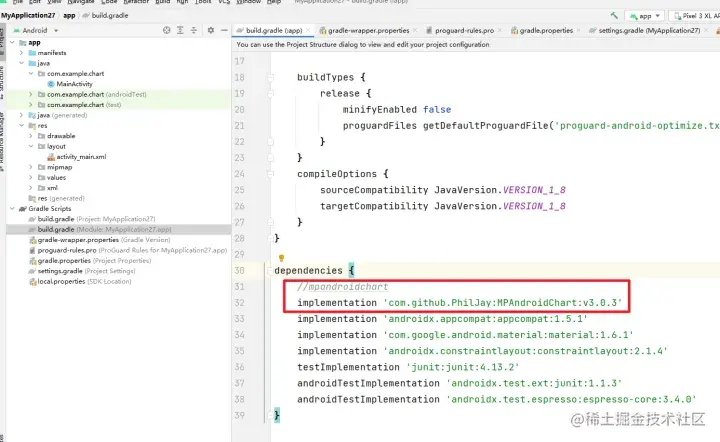Viewport: 720px width, 442px height.
Task: Close the gradle-wrapper.properties tab
Action: point(415,30)
